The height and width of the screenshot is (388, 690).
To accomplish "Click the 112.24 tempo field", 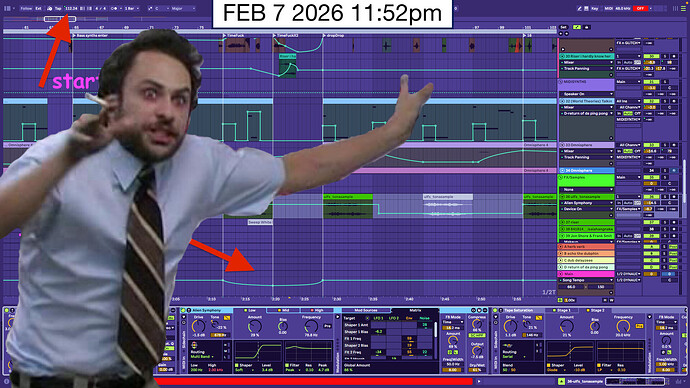I will [71, 8].
